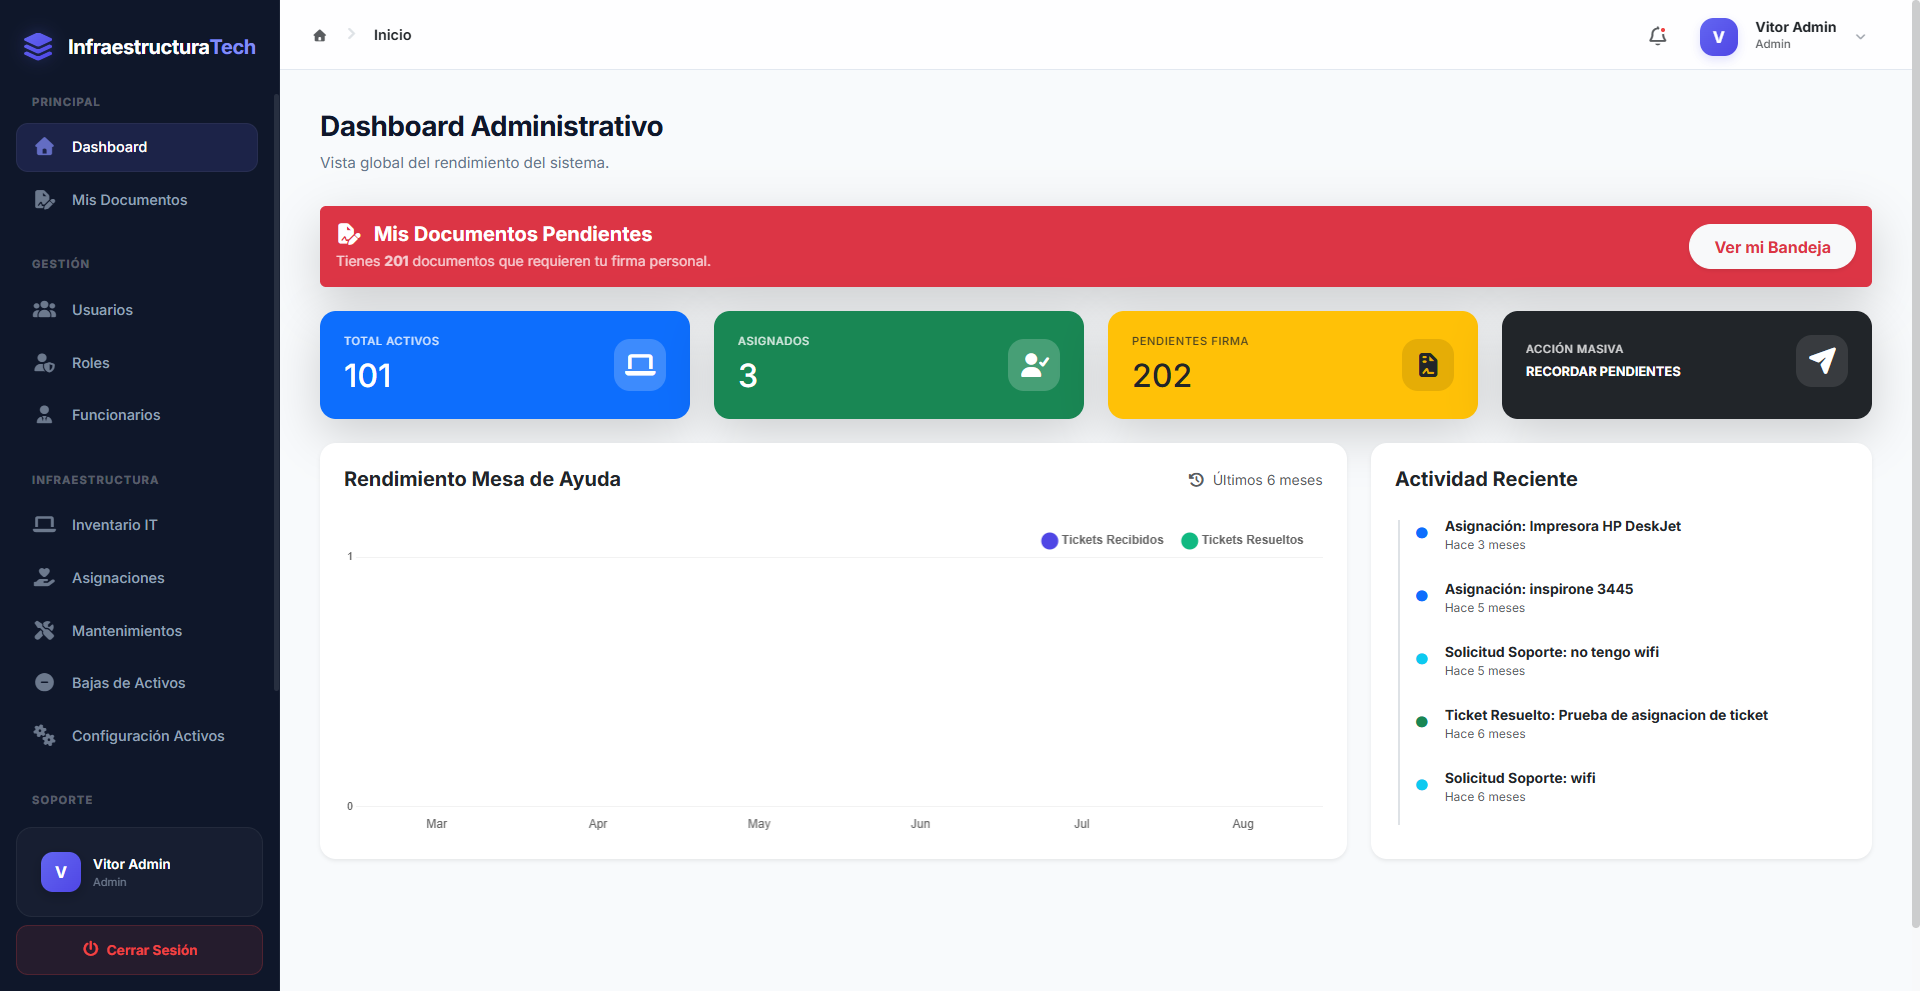Click the file-signature icon in red banner
Screen dimensions: 1920x991
tap(349, 234)
